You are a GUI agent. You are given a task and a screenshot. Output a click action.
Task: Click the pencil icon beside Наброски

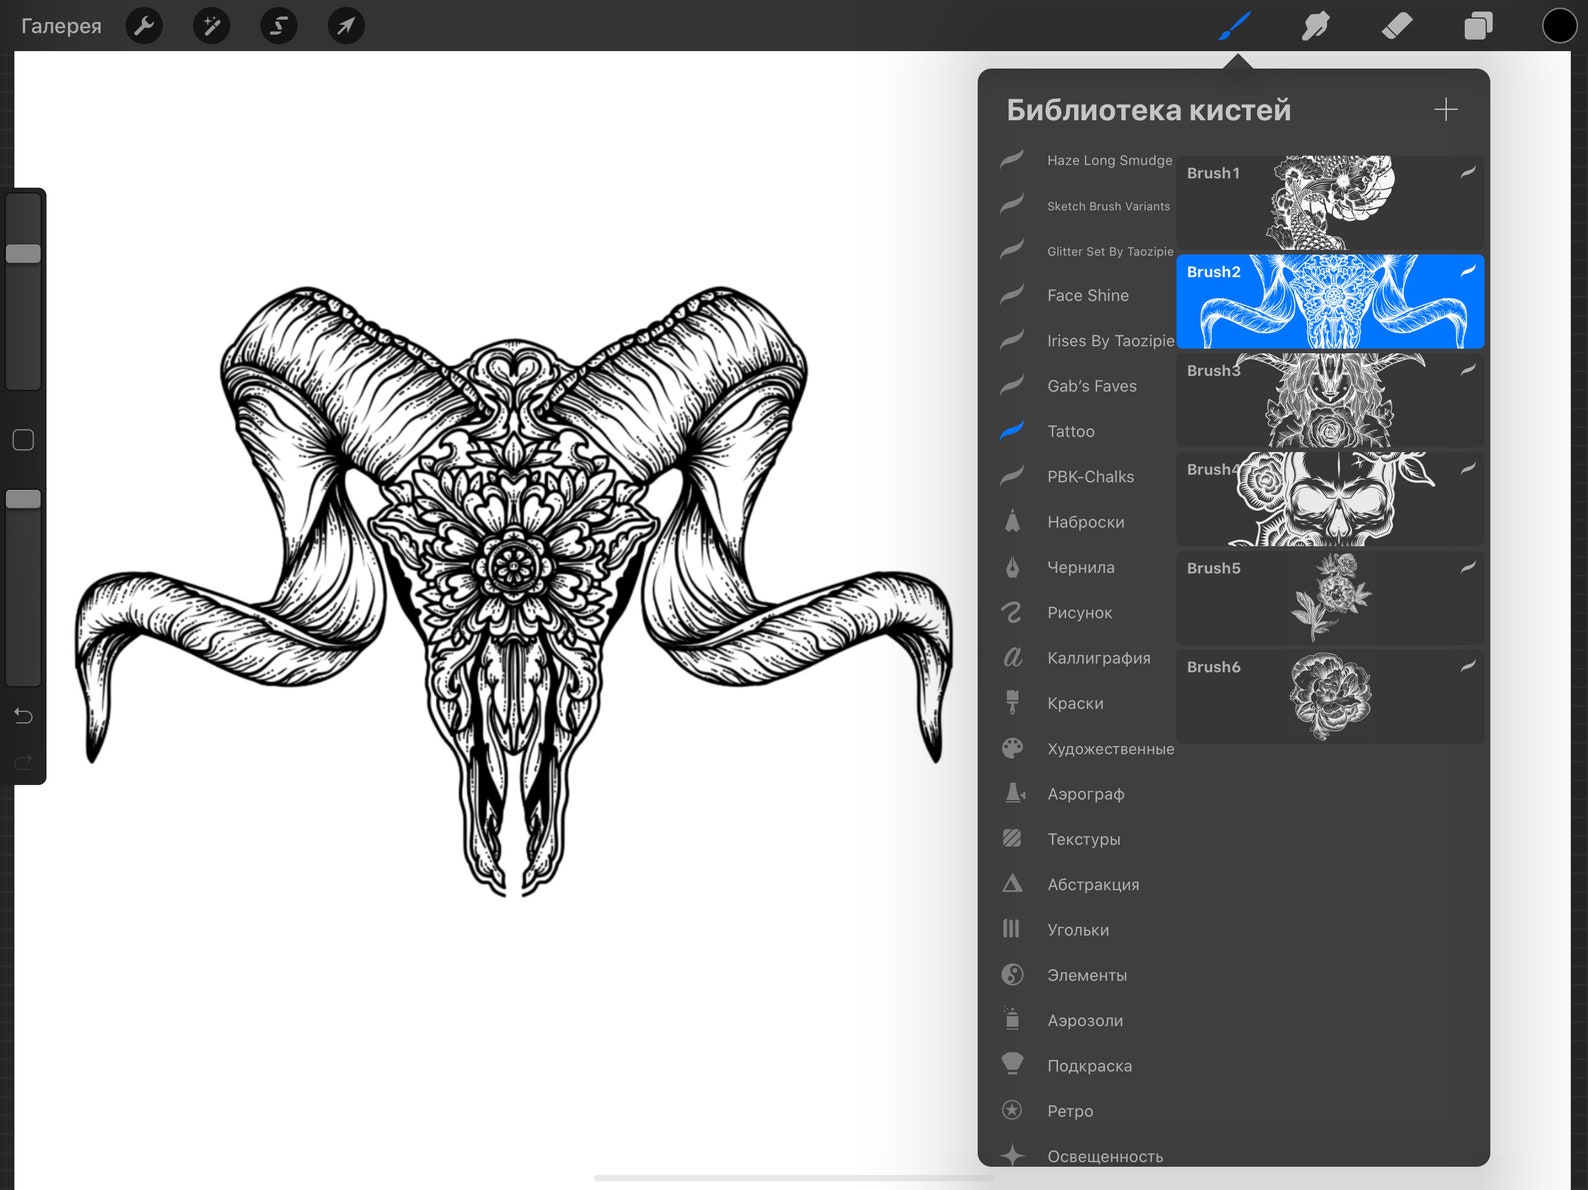(x=1013, y=521)
